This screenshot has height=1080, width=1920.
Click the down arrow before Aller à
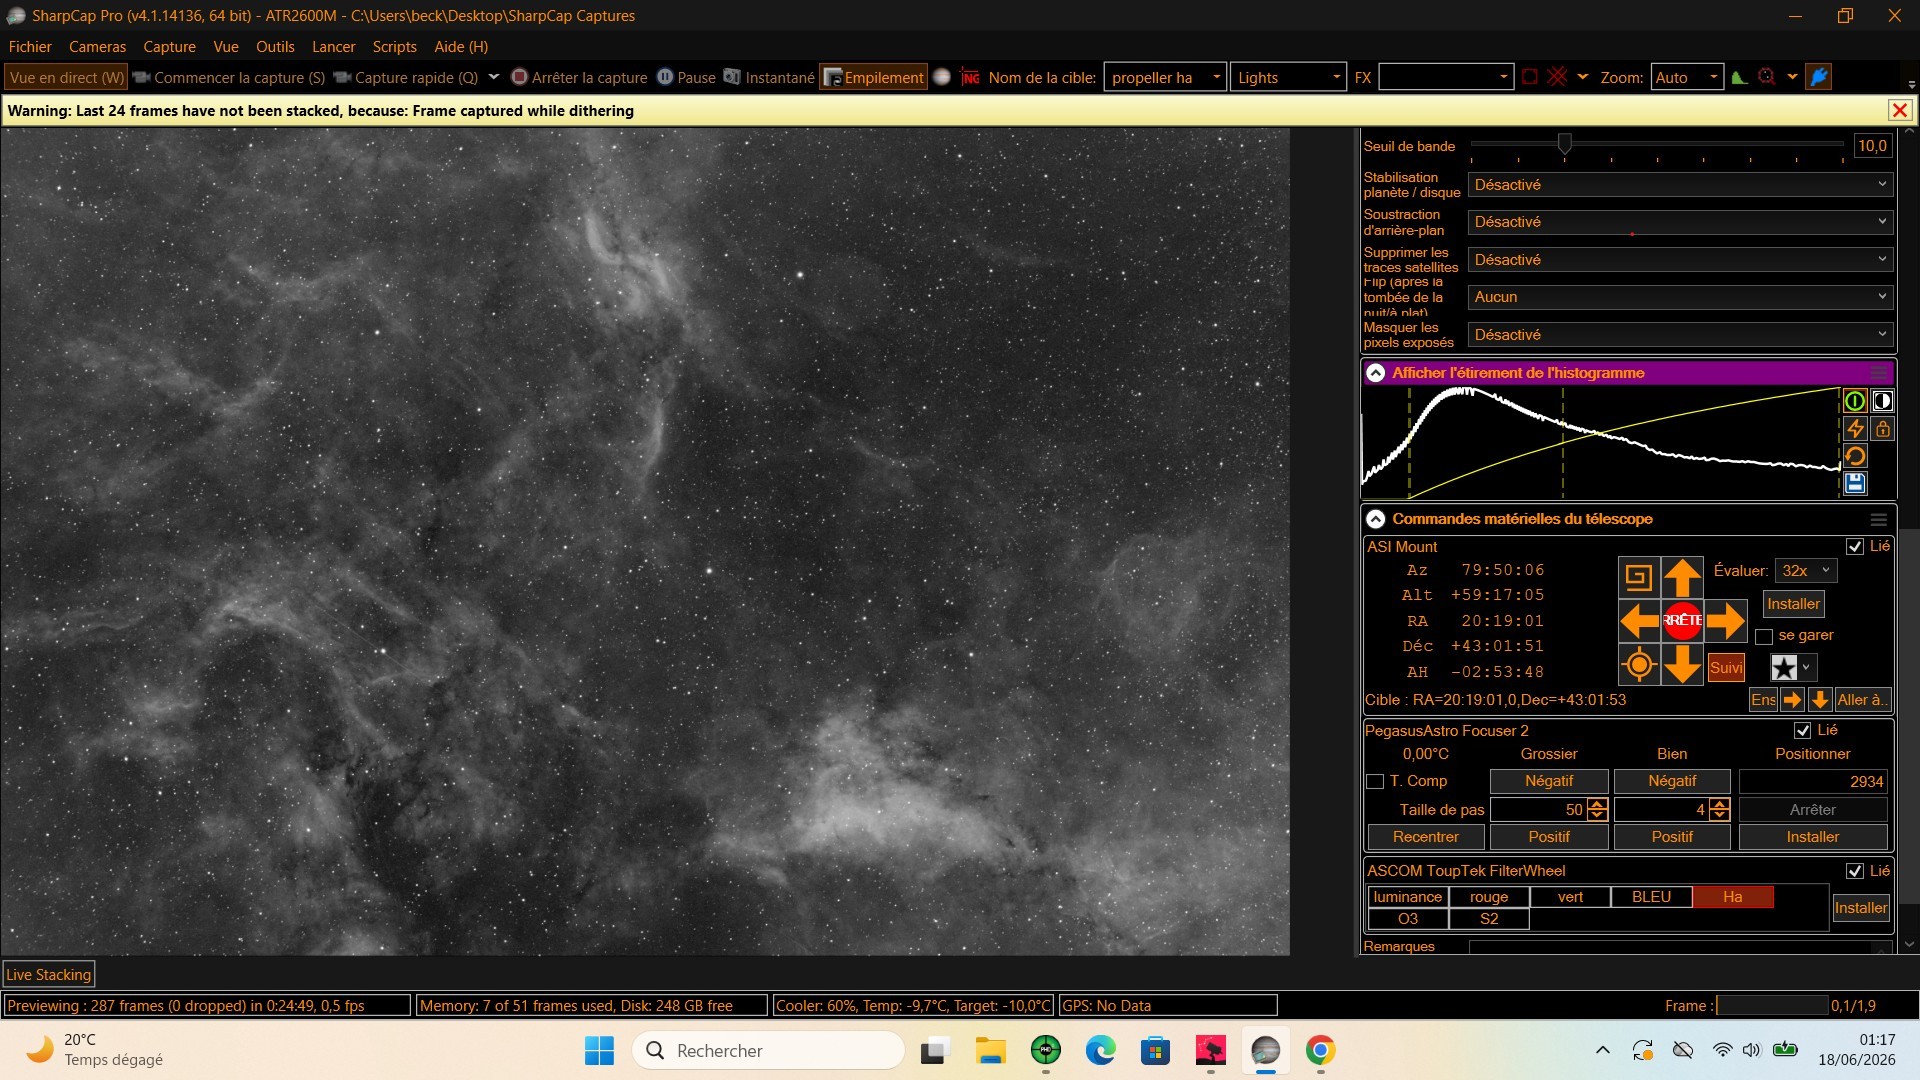click(1820, 700)
